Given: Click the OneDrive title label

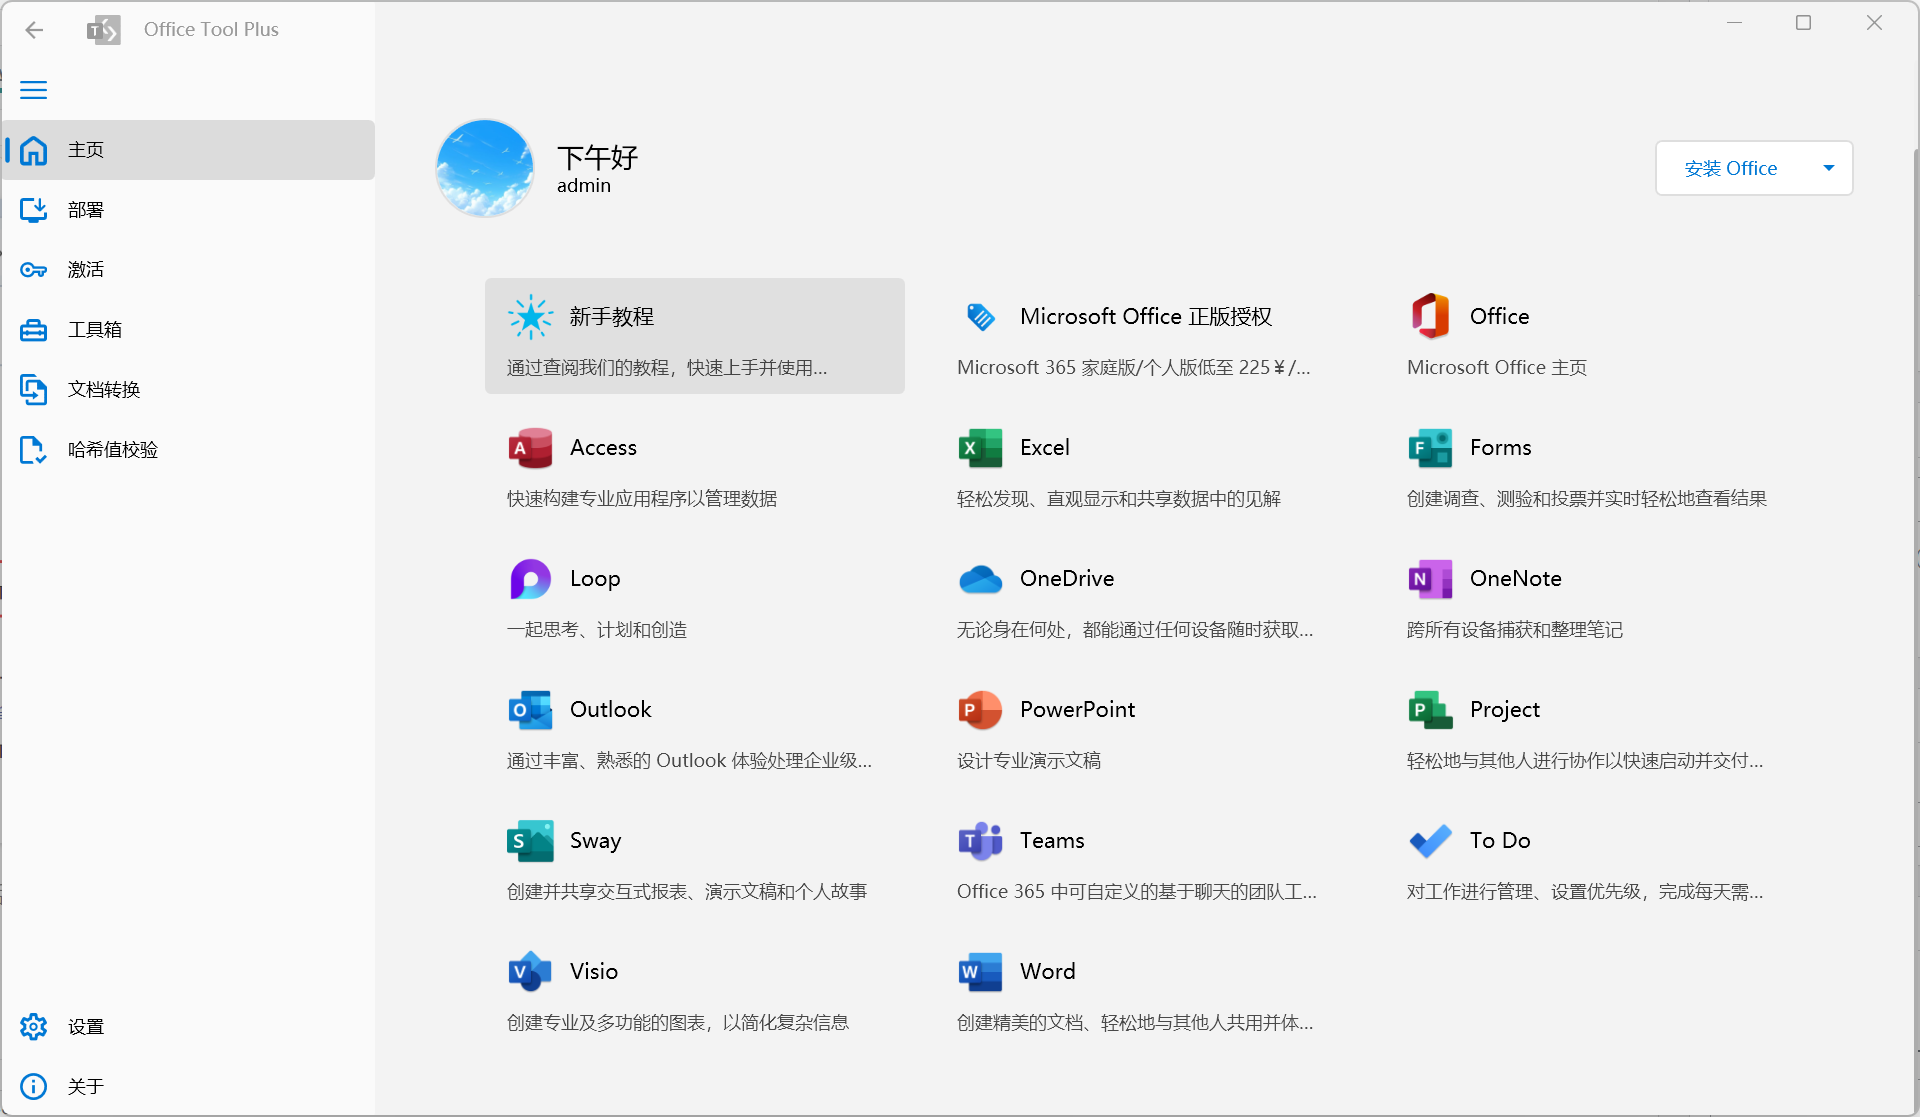Looking at the screenshot, I should click(1067, 579).
